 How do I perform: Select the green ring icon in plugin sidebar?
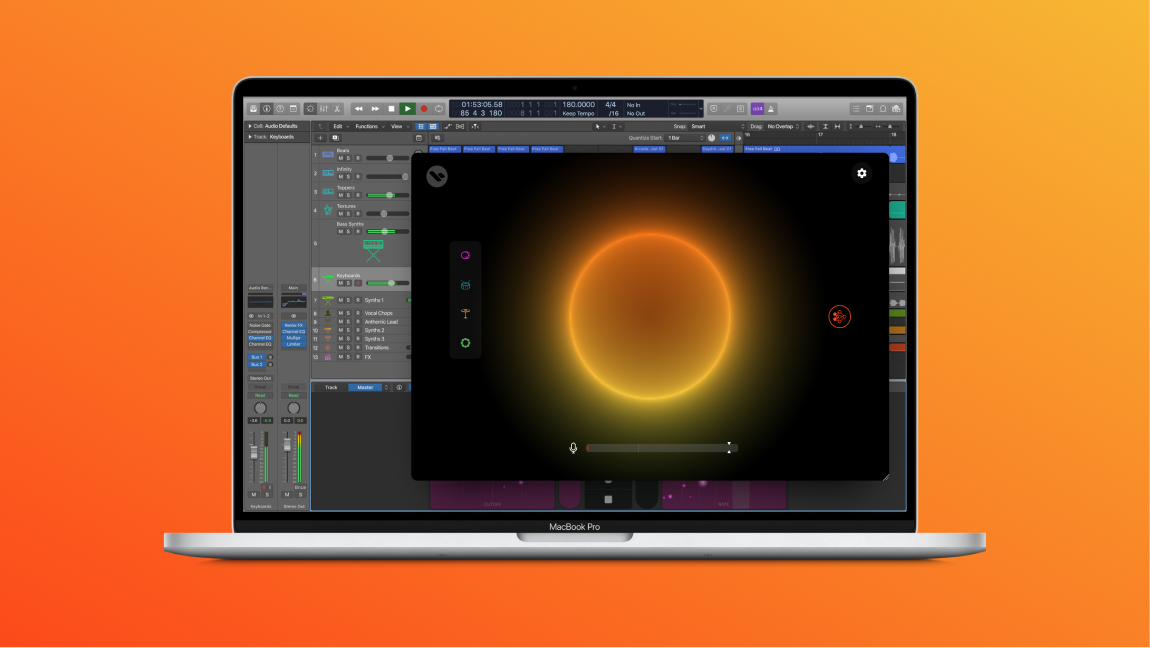pos(465,342)
